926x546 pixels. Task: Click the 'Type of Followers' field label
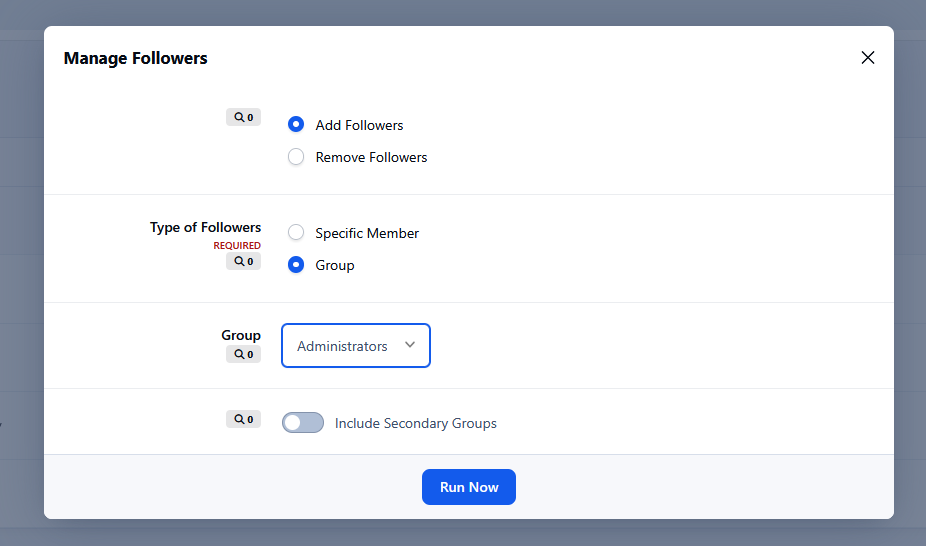point(205,227)
